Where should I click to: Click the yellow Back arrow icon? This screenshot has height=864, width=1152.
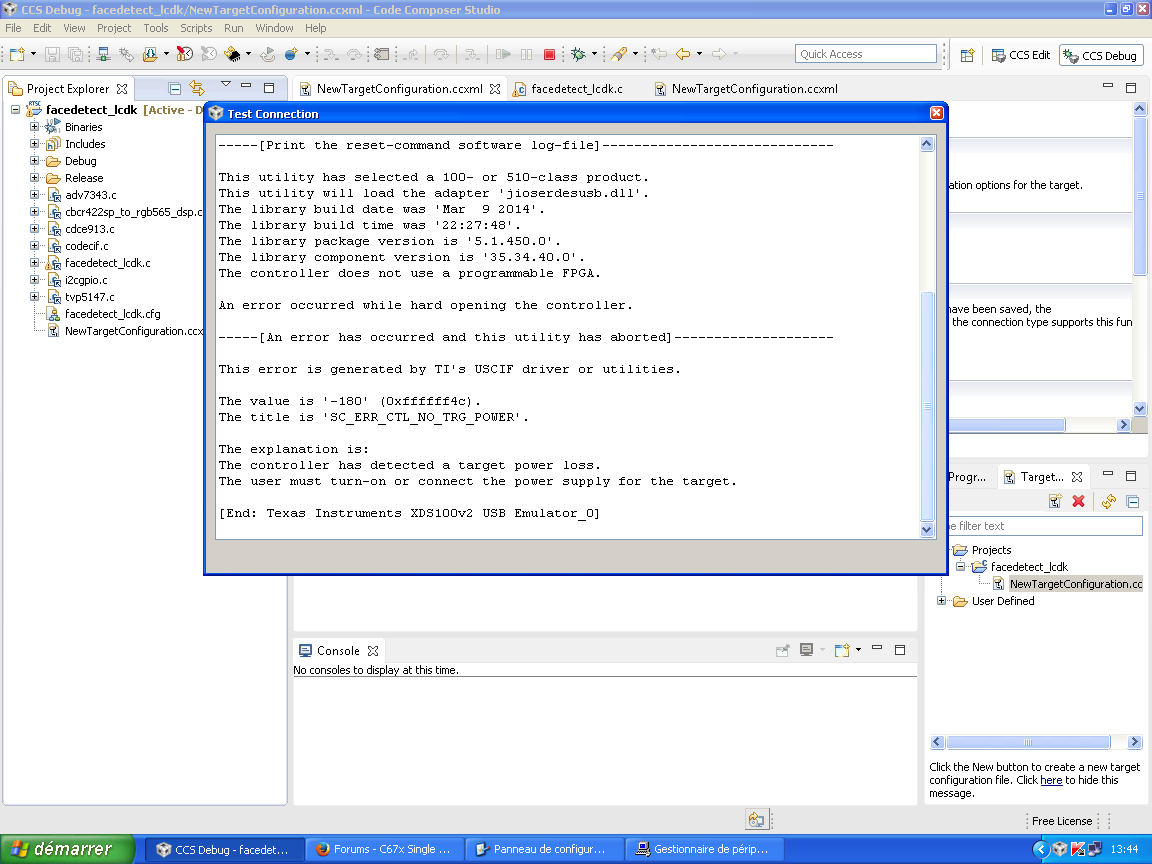click(x=683, y=54)
